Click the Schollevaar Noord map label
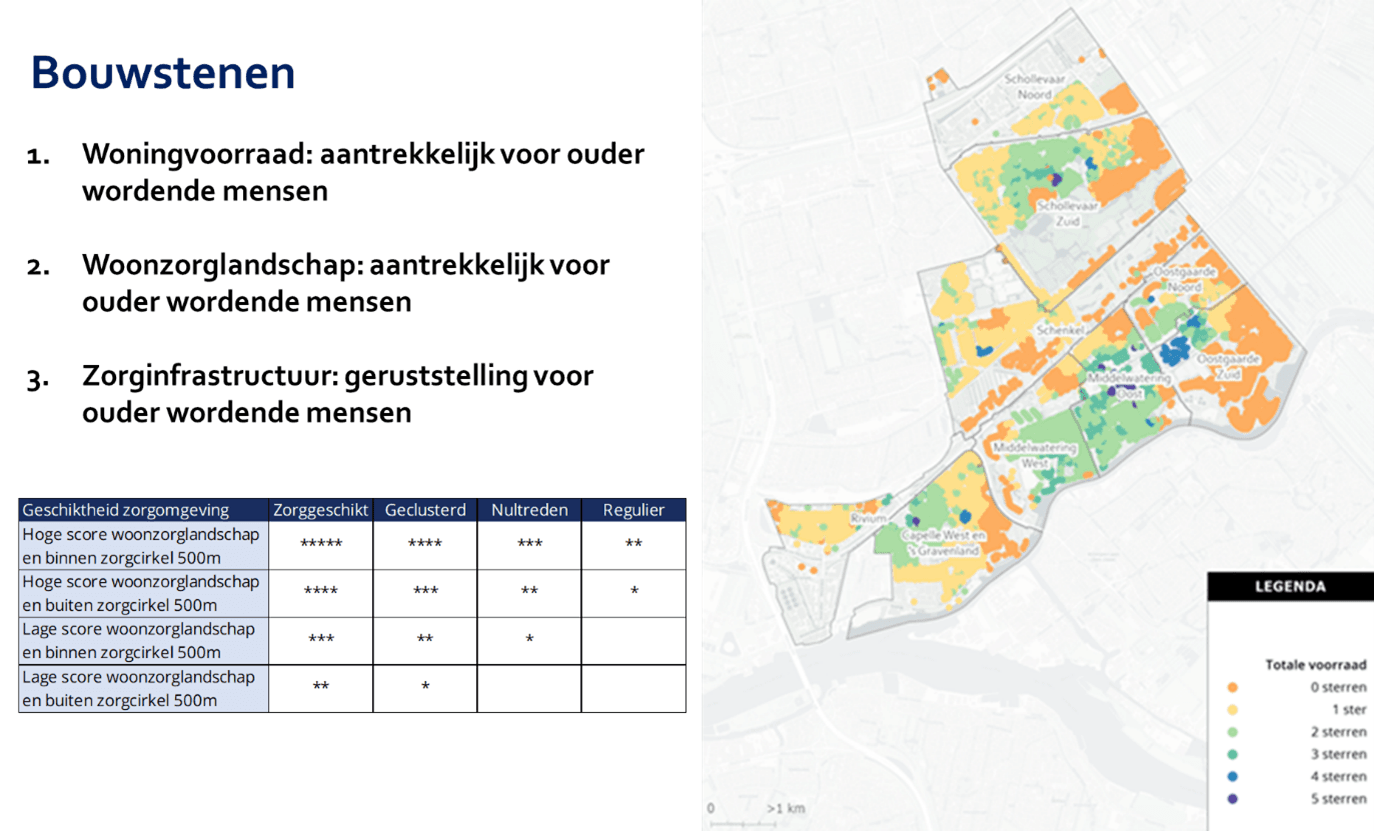1374x831 pixels. [x=1034, y=86]
